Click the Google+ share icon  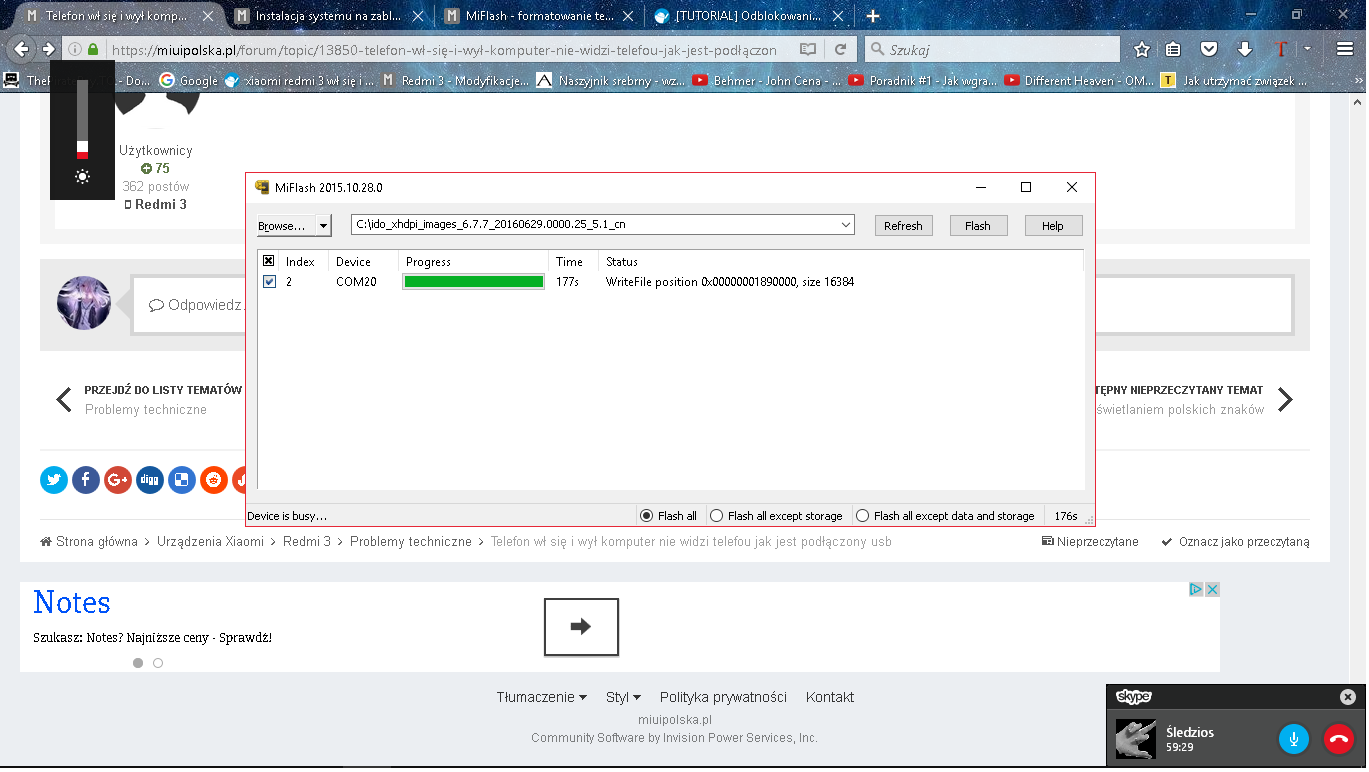click(x=118, y=480)
